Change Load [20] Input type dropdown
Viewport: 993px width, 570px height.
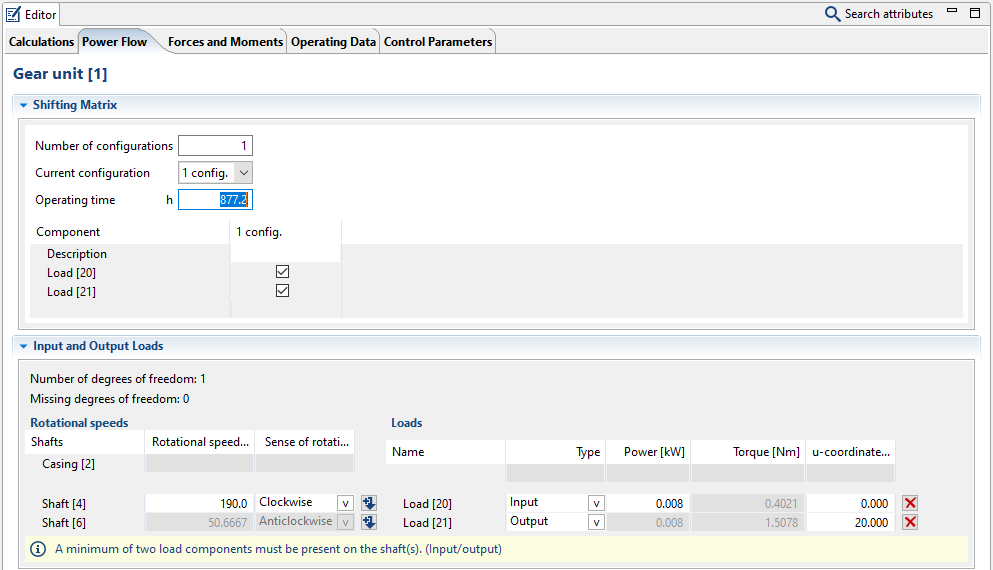[596, 503]
